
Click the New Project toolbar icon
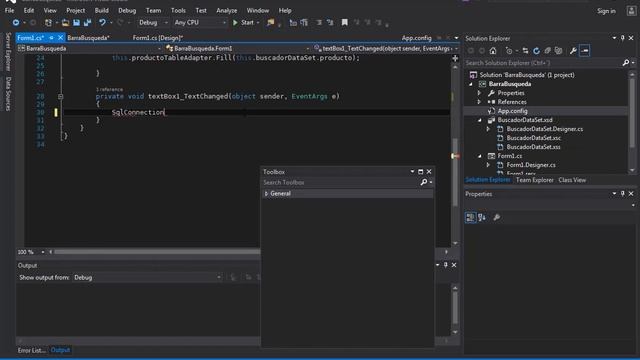(48, 23)
